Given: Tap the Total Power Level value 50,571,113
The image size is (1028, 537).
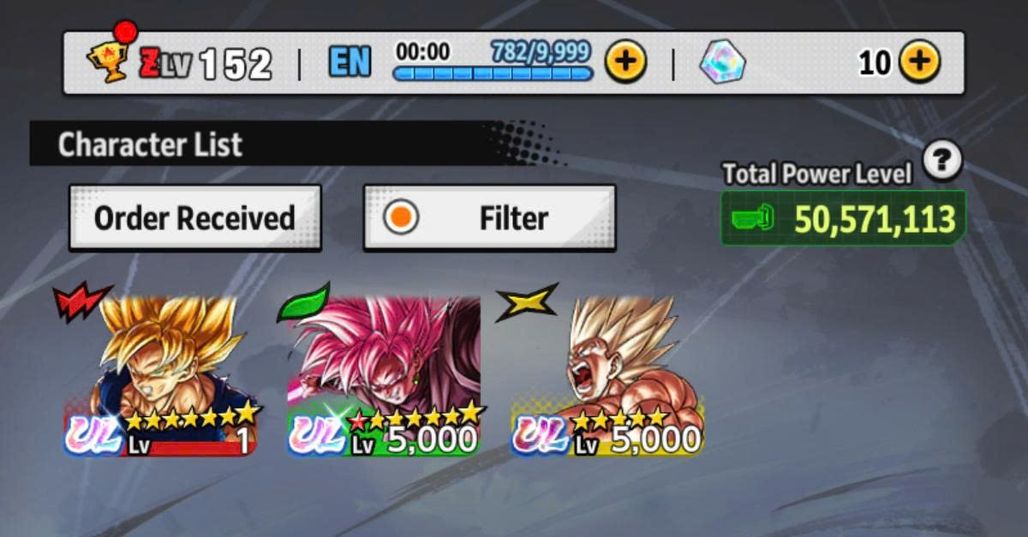Looking at the screenshot, I should click(875, 219).
